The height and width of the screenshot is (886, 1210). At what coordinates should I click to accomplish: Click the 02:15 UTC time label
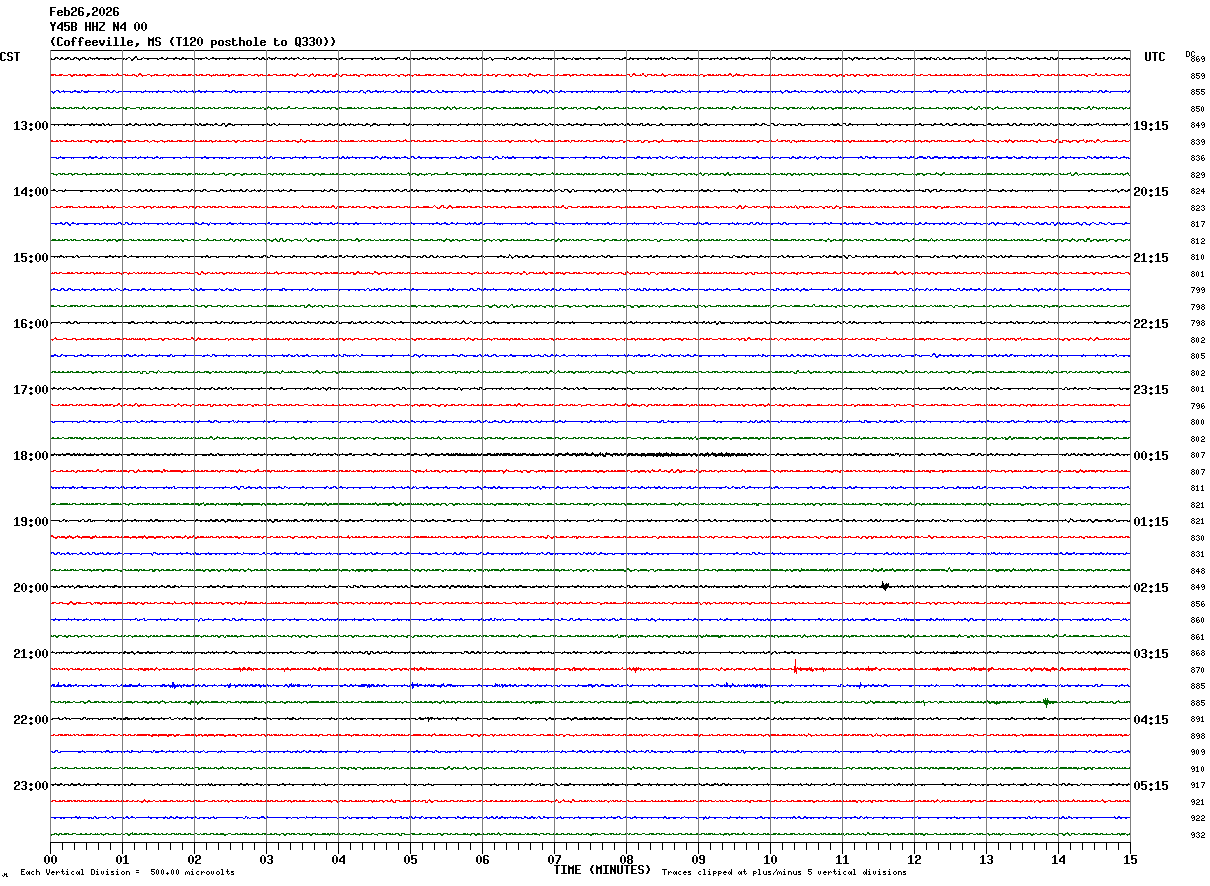click(x=1151, y=588)
